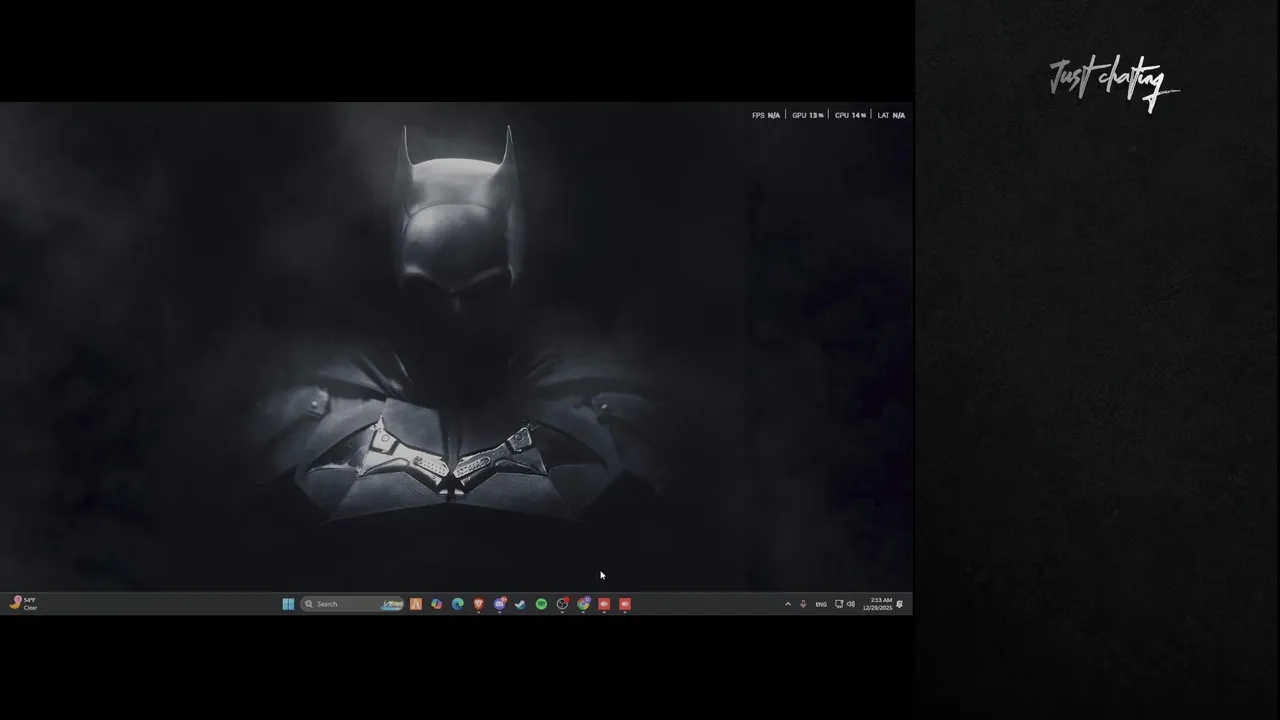Open Microsoft Edge from the taskbar
This screenshot has width=1280, height=720.
point(458,604)
